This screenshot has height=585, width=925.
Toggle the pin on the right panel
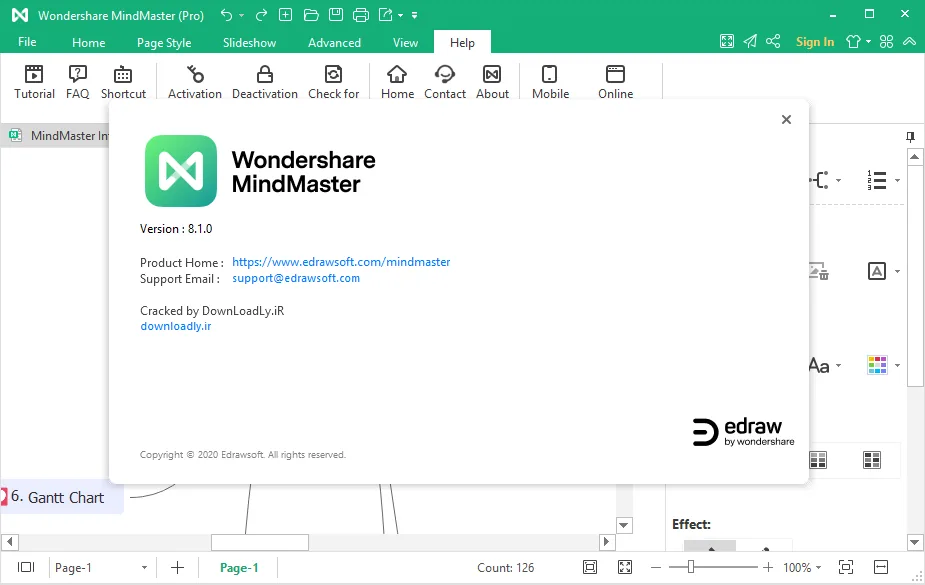pos(910,137)
